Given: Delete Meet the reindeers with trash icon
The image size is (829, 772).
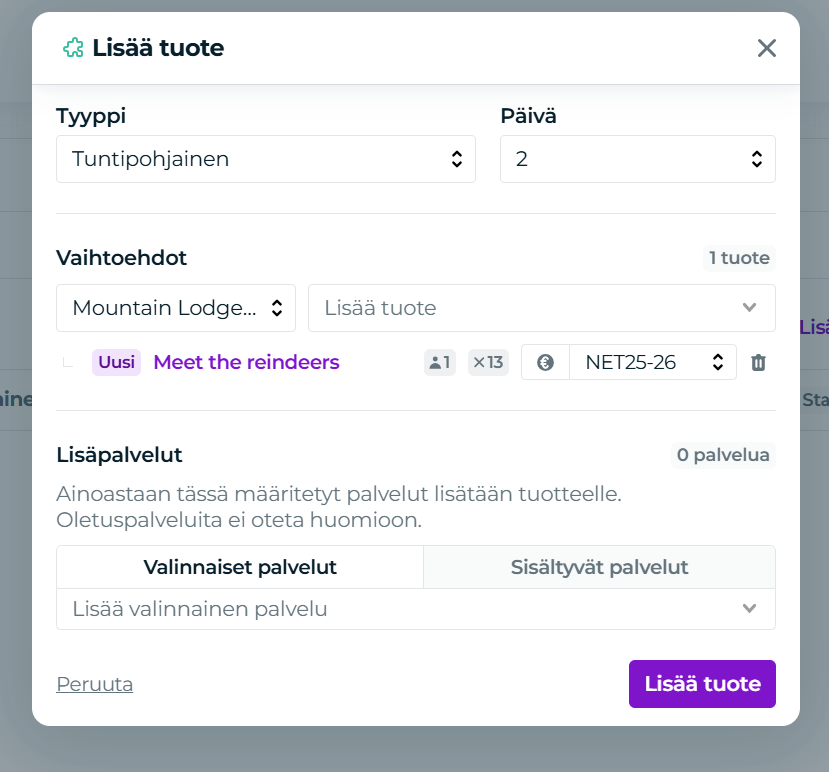Looking at the screenshot, I should (x=758, y=363).
